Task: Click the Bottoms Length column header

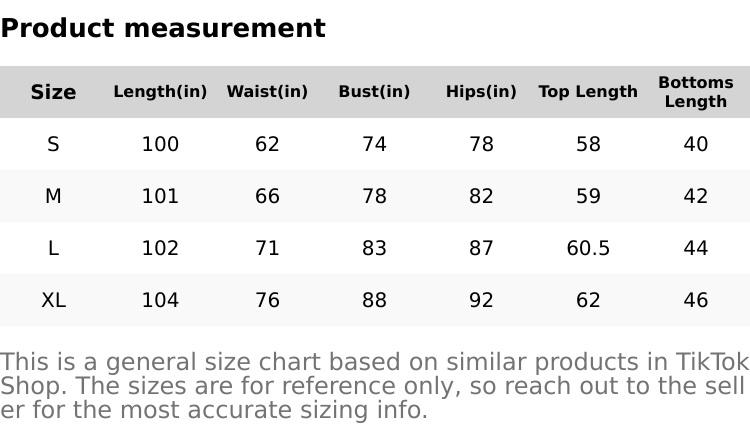Action: pos(695,92)
